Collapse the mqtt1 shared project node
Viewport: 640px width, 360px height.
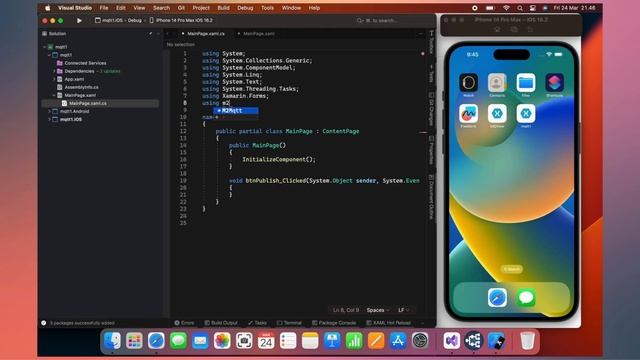(49, 55)
